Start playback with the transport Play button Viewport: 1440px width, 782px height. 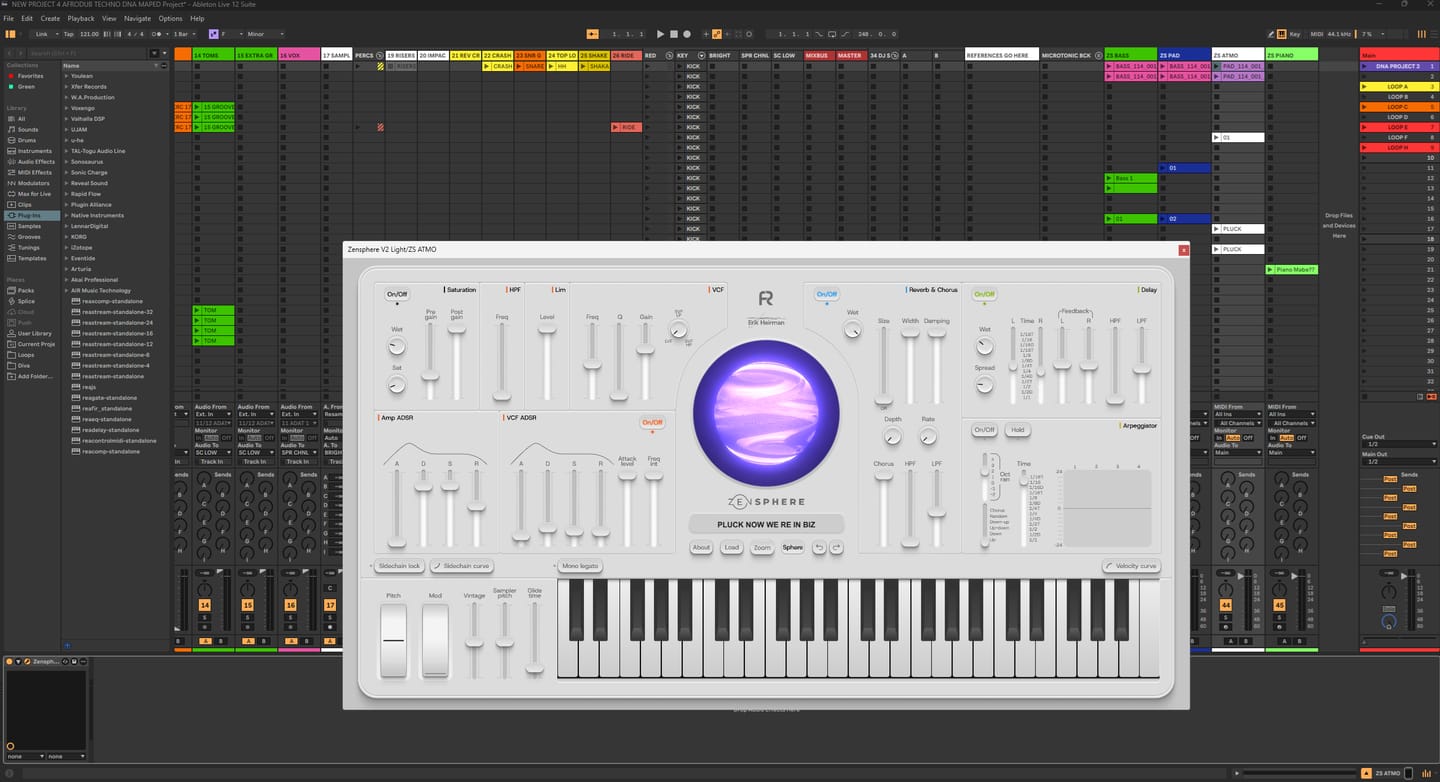(x=660, y=34)
